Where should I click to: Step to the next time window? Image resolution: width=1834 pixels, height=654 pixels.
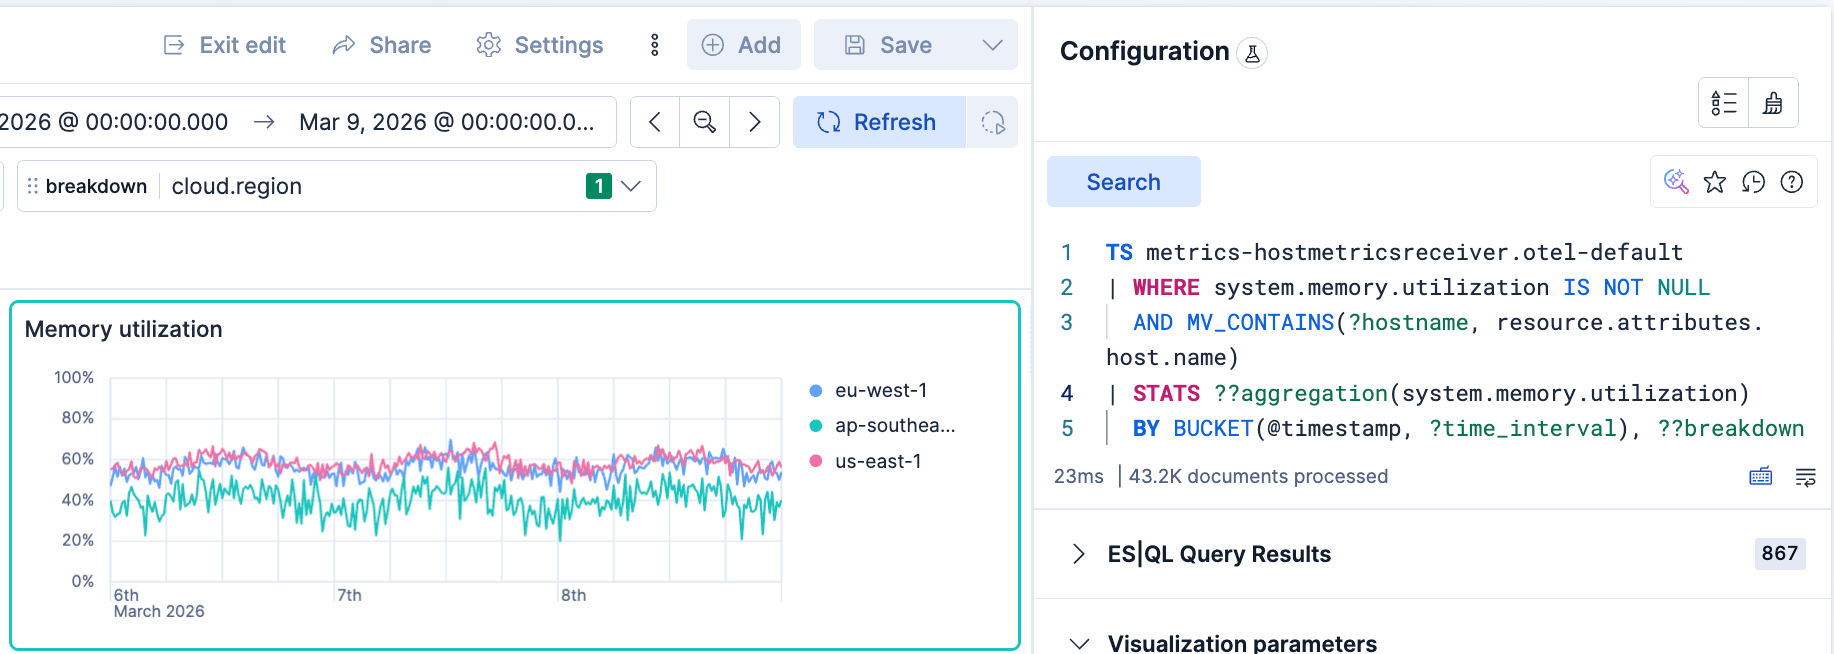point(755,122)
